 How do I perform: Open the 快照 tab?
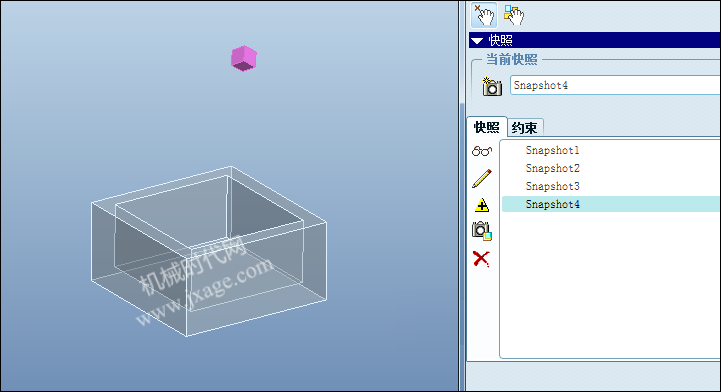click(486, 127)
